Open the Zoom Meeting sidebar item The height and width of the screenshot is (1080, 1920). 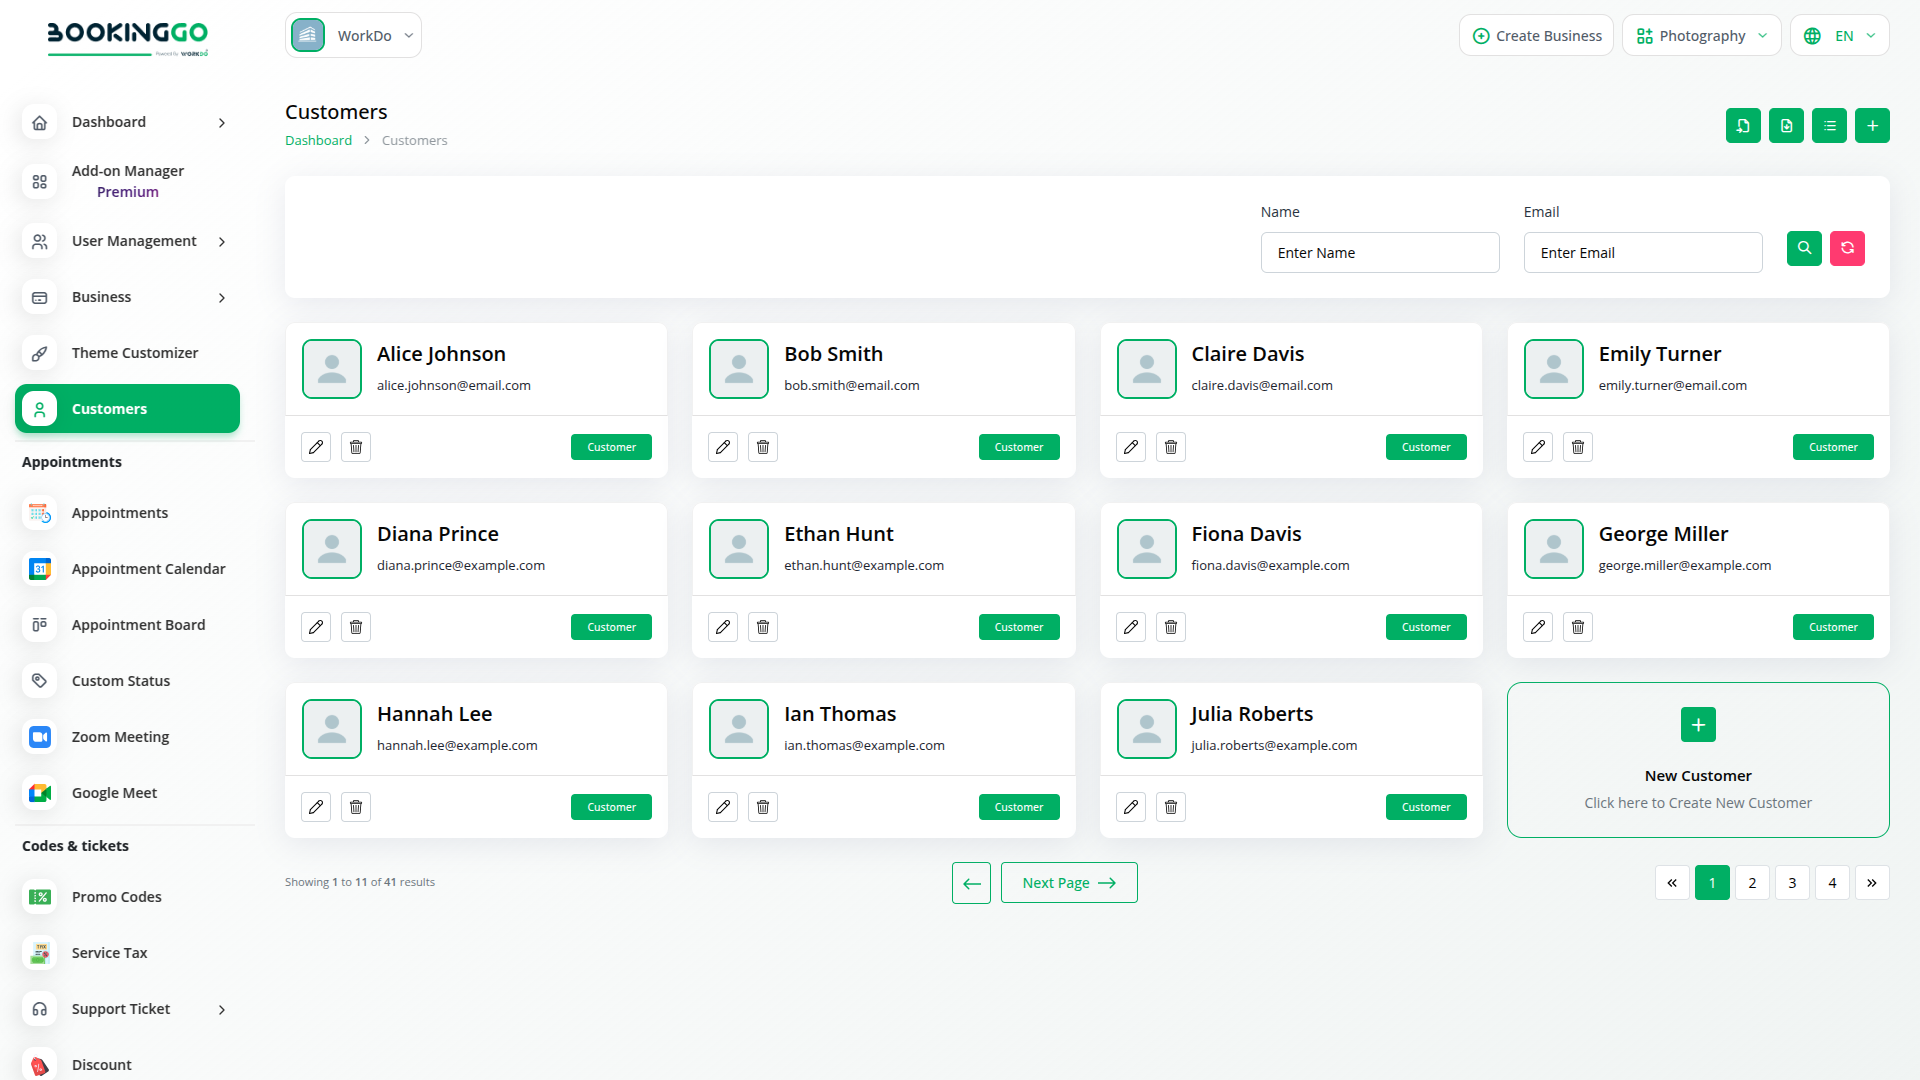(120, 737)
